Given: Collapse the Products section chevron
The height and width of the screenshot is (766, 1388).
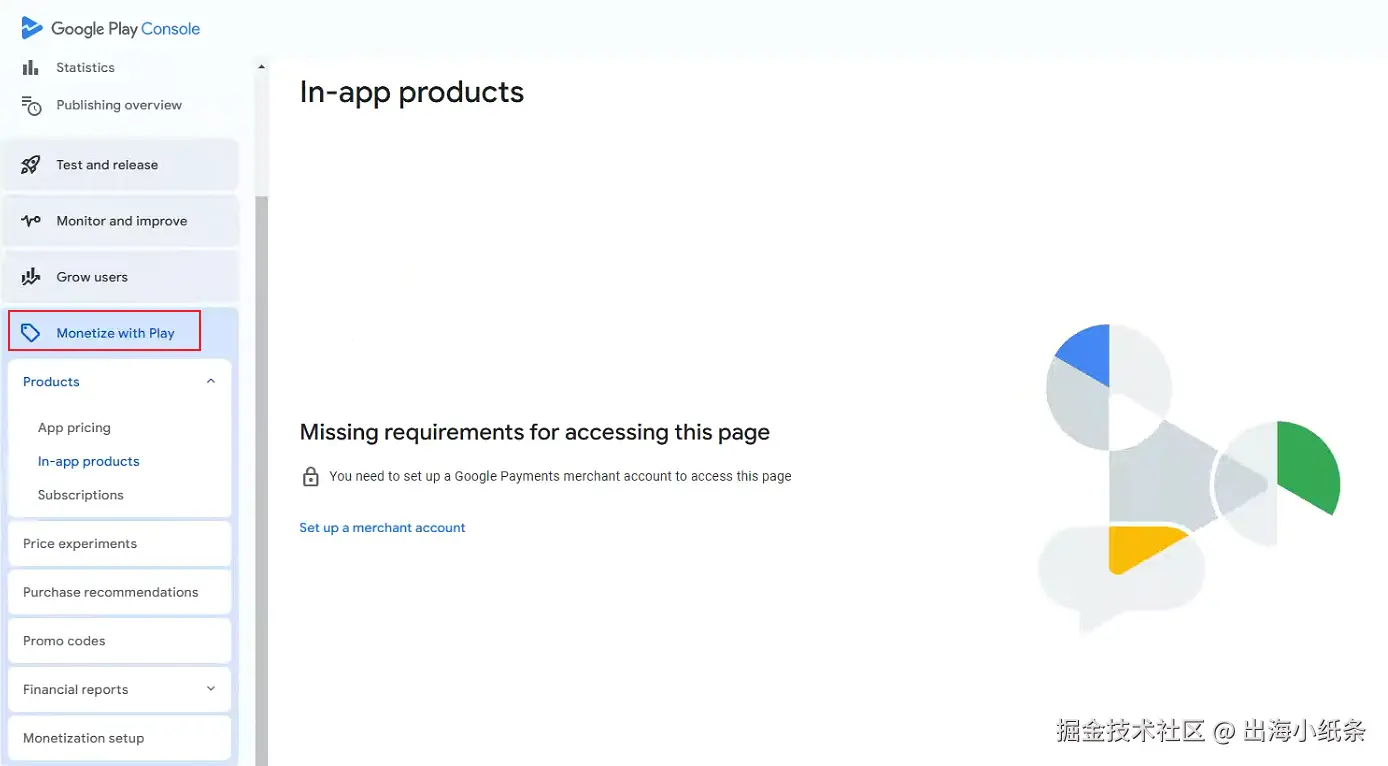Looking at the screenshot, I should [x=211, y=381].
